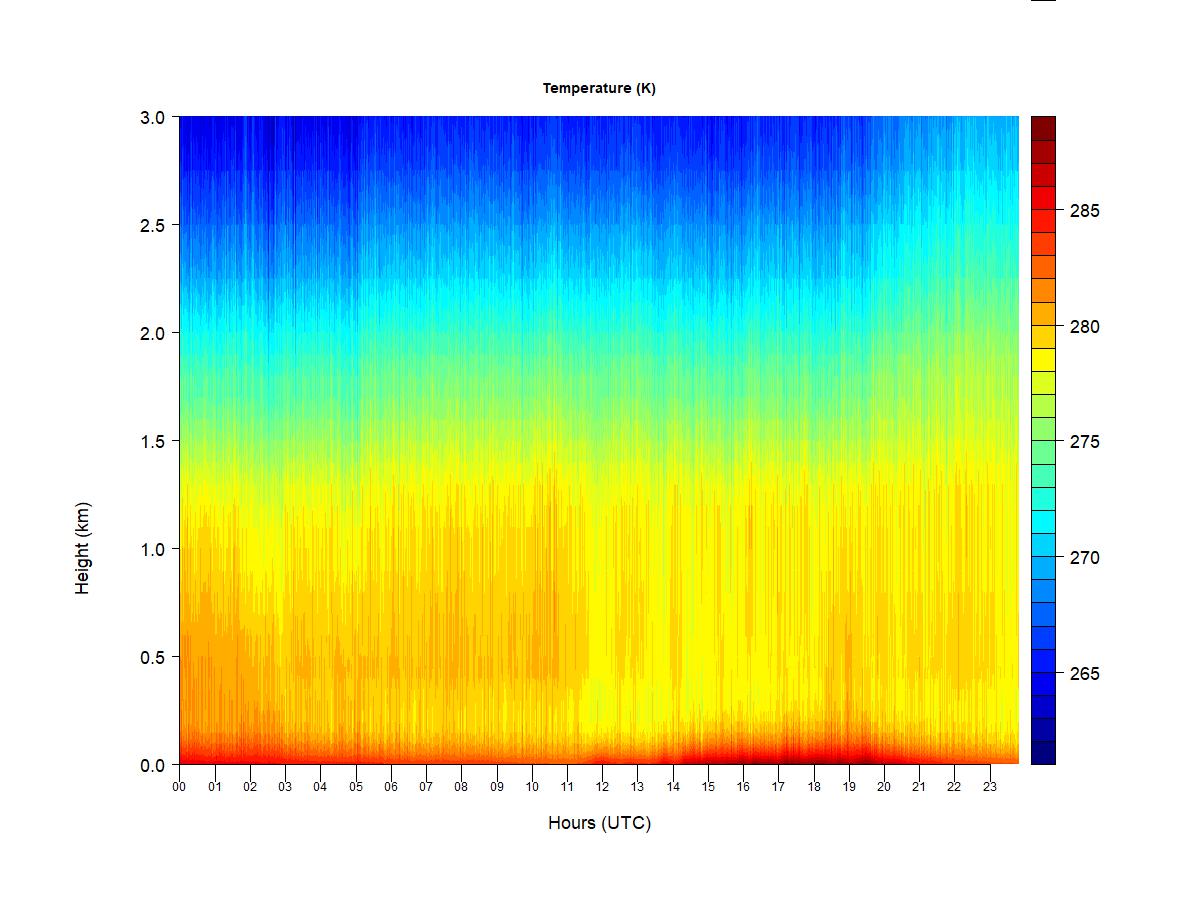Viewport: 1200px width, 900px height.
Task: Click the chart title 'Temperature (K)'
Action: [x=599, y=88]
